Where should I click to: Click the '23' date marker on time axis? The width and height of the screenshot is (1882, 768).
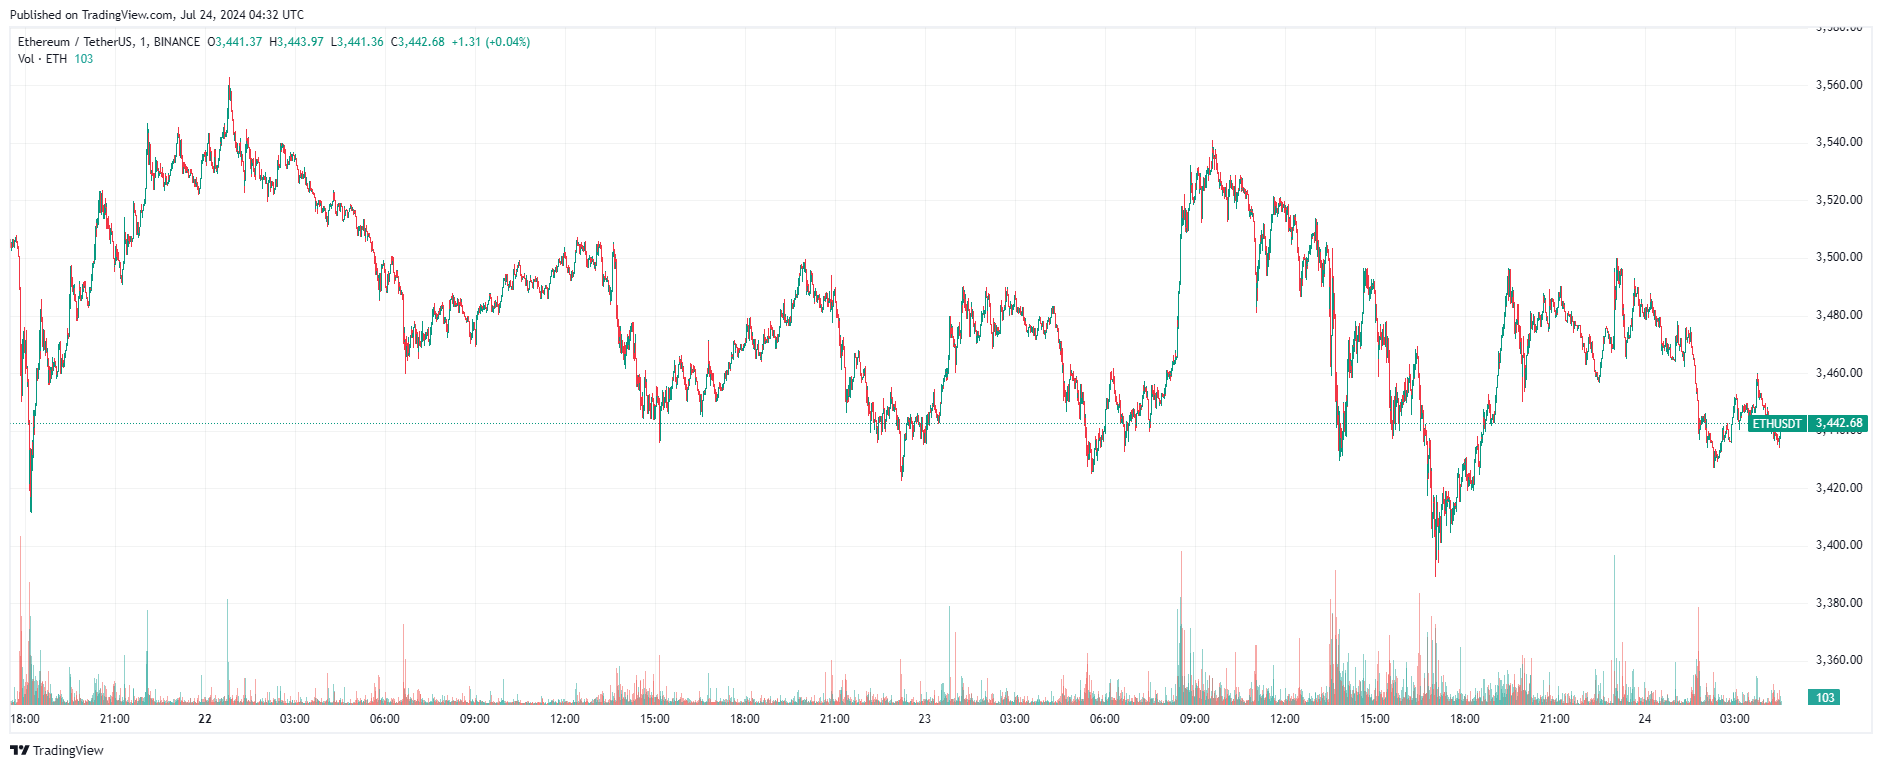coord(924,719)
